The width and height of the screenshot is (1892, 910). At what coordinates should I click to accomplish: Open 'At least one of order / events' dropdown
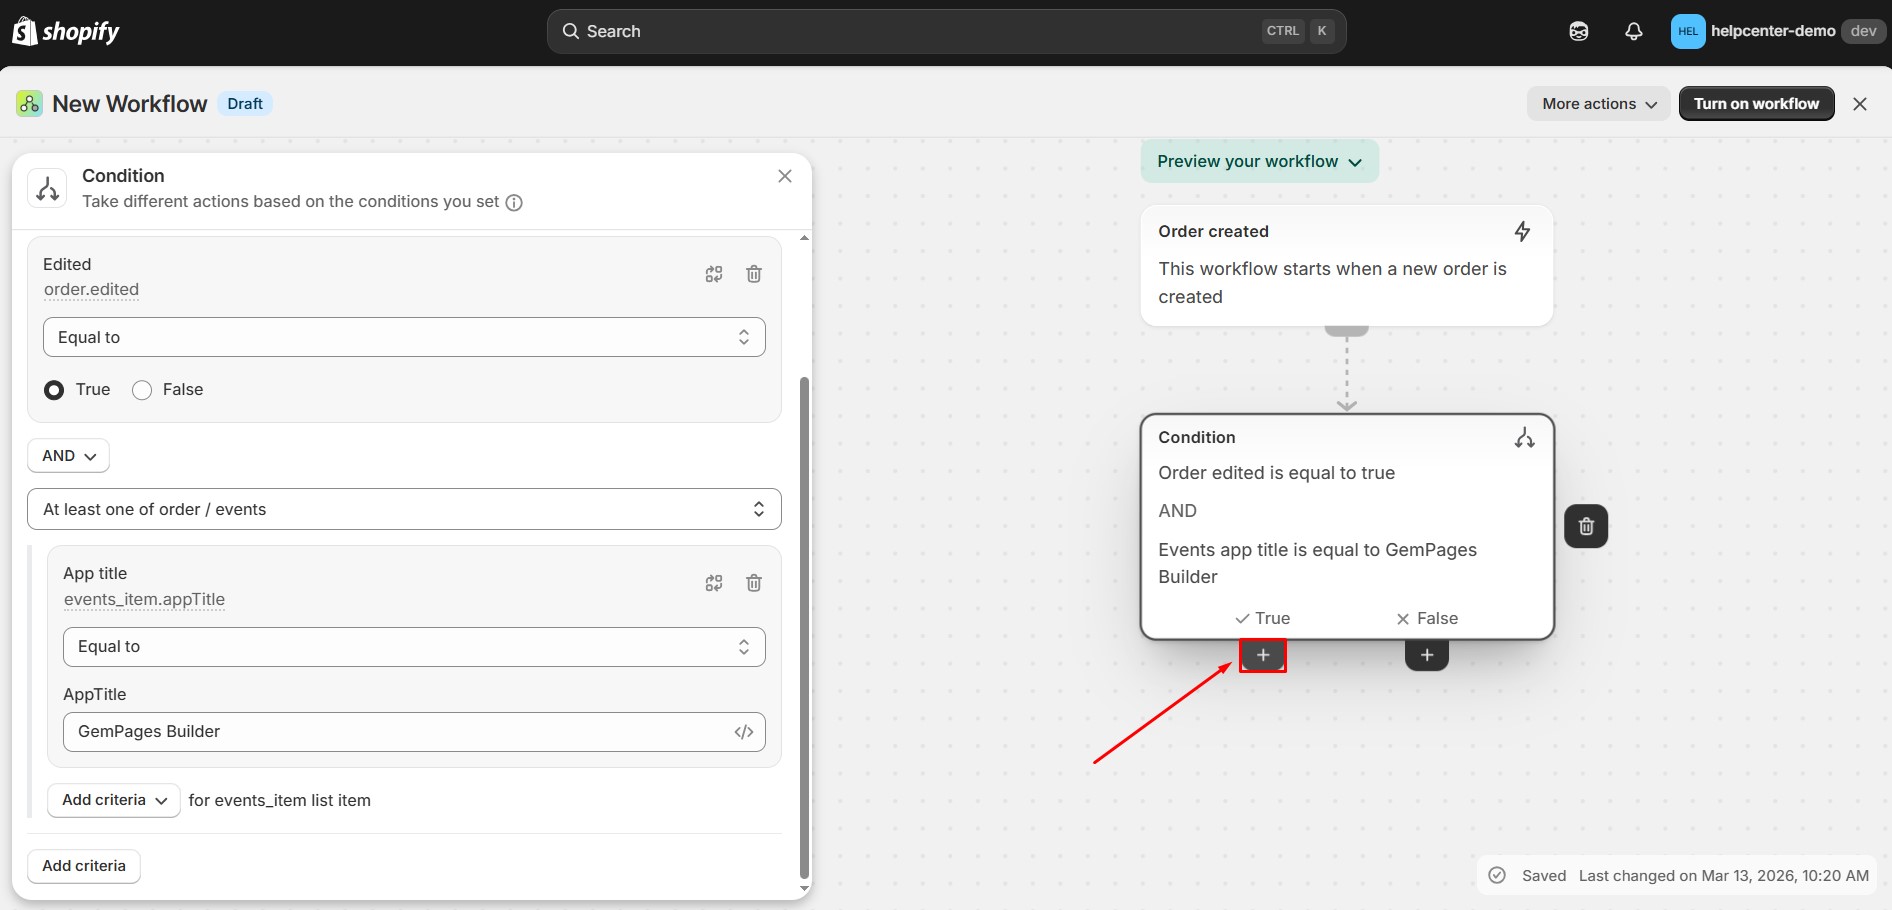click(404, 509)
